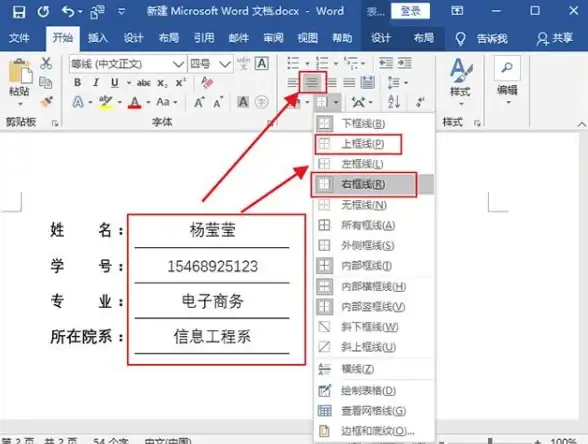Click the 登录 sign-in button
Image resolution: width=588 pixels, height=444 pixels.
pos(410,11)
